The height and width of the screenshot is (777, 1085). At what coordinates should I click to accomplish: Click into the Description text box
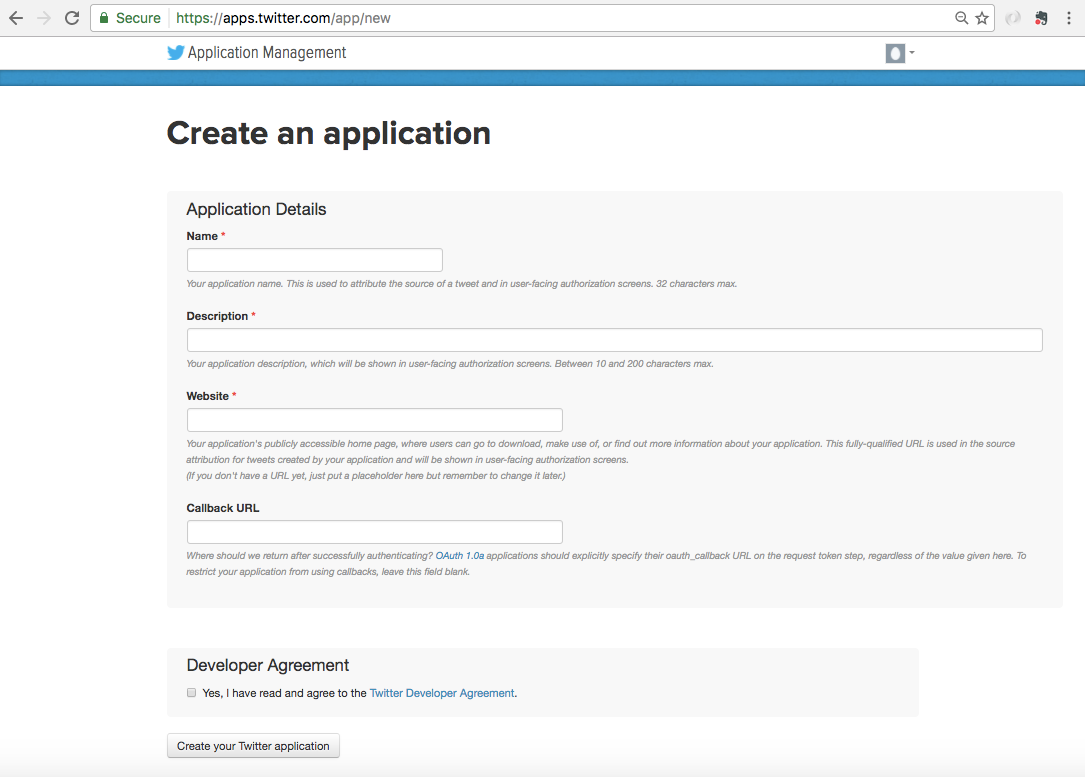coord(614,340)
